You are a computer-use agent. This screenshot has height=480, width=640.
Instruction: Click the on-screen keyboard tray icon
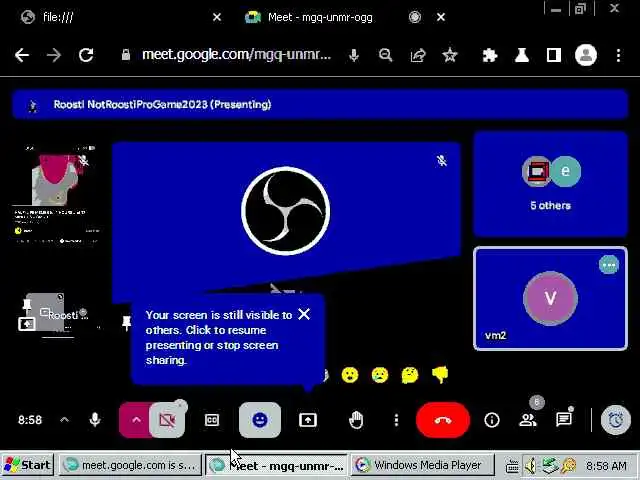point(512,466)
